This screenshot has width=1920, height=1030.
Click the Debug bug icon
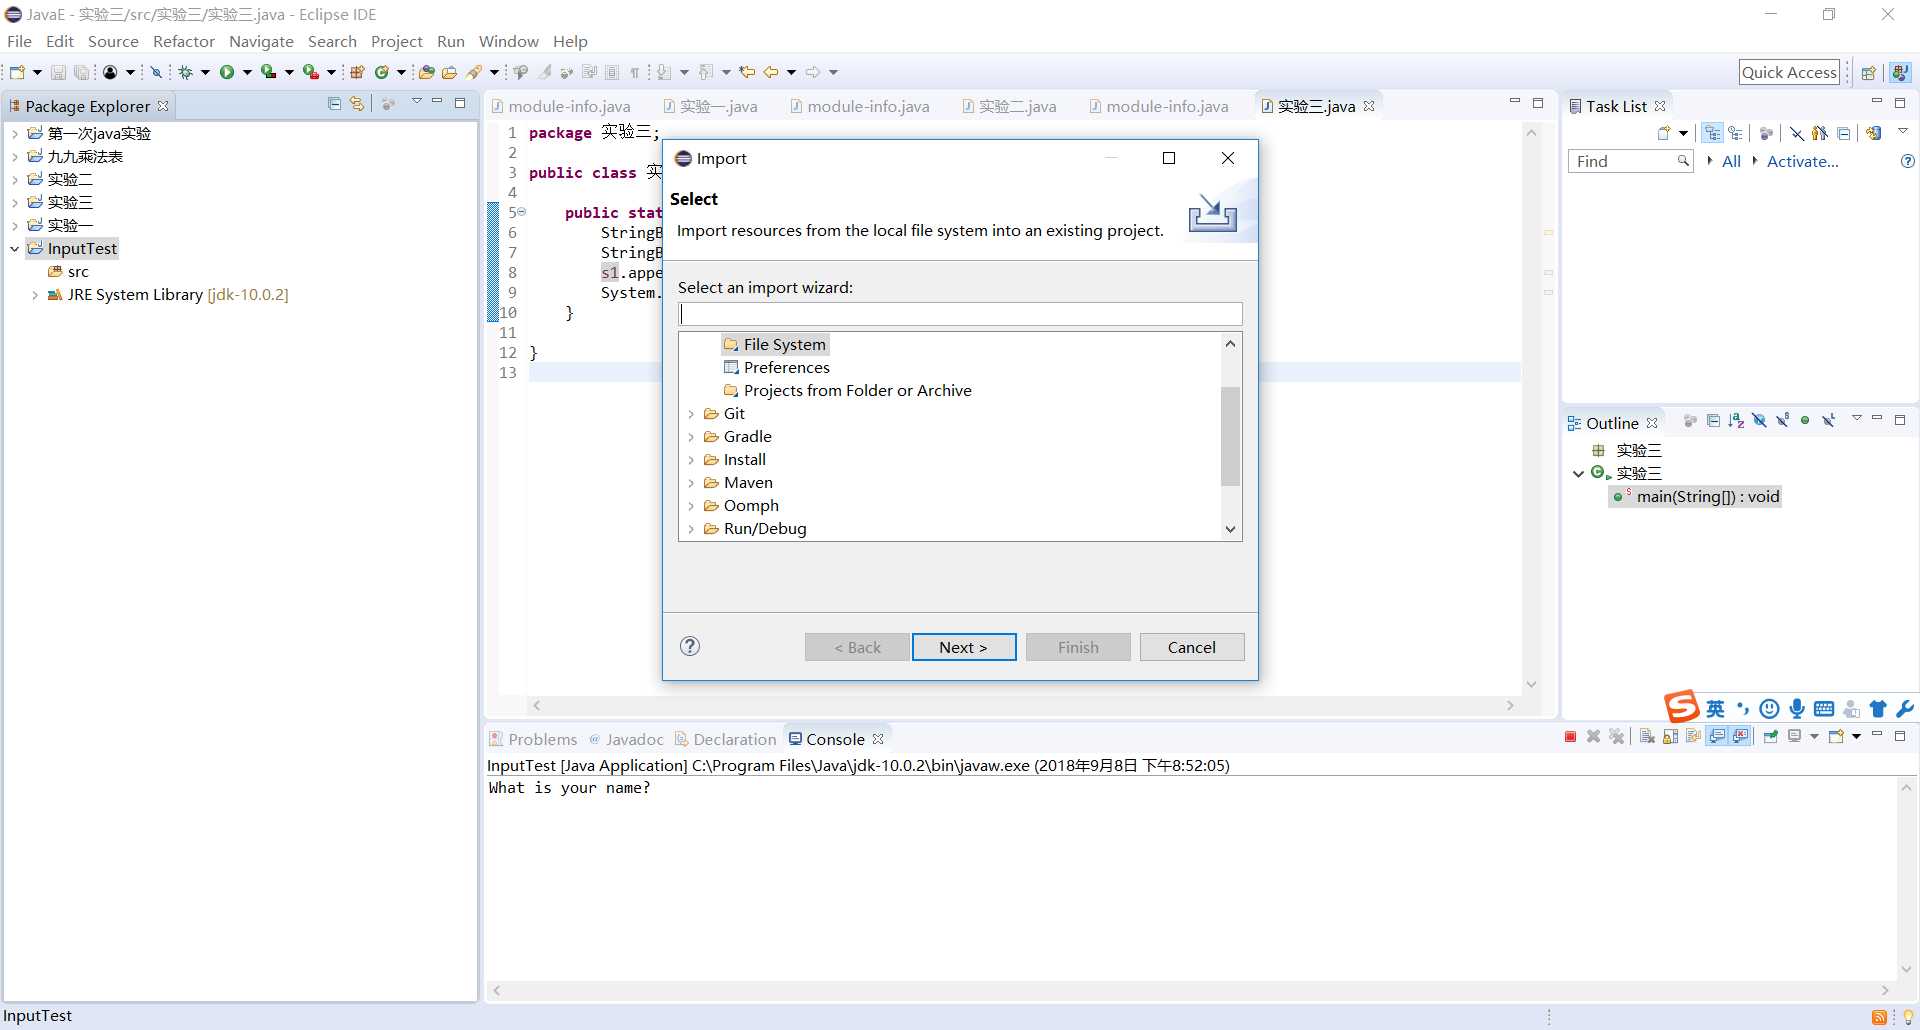186,72
